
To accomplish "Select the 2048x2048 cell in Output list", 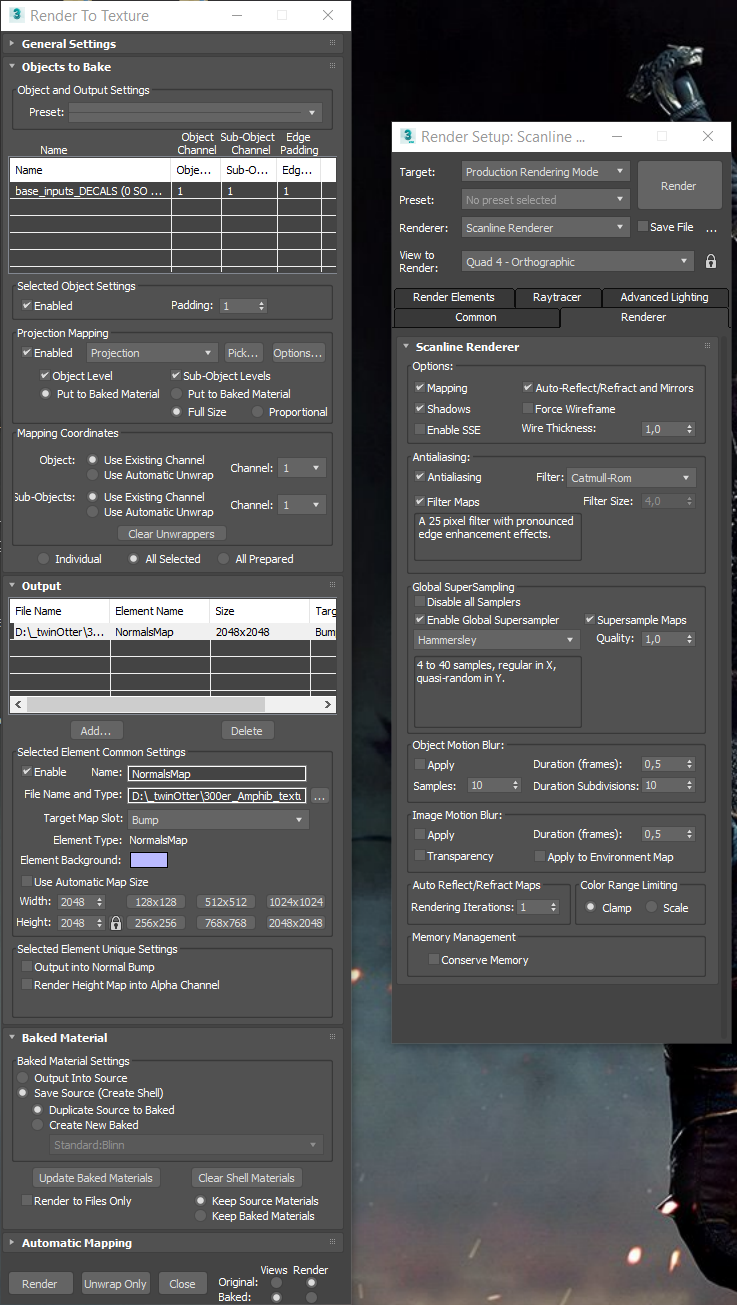I will click(260, 632).
